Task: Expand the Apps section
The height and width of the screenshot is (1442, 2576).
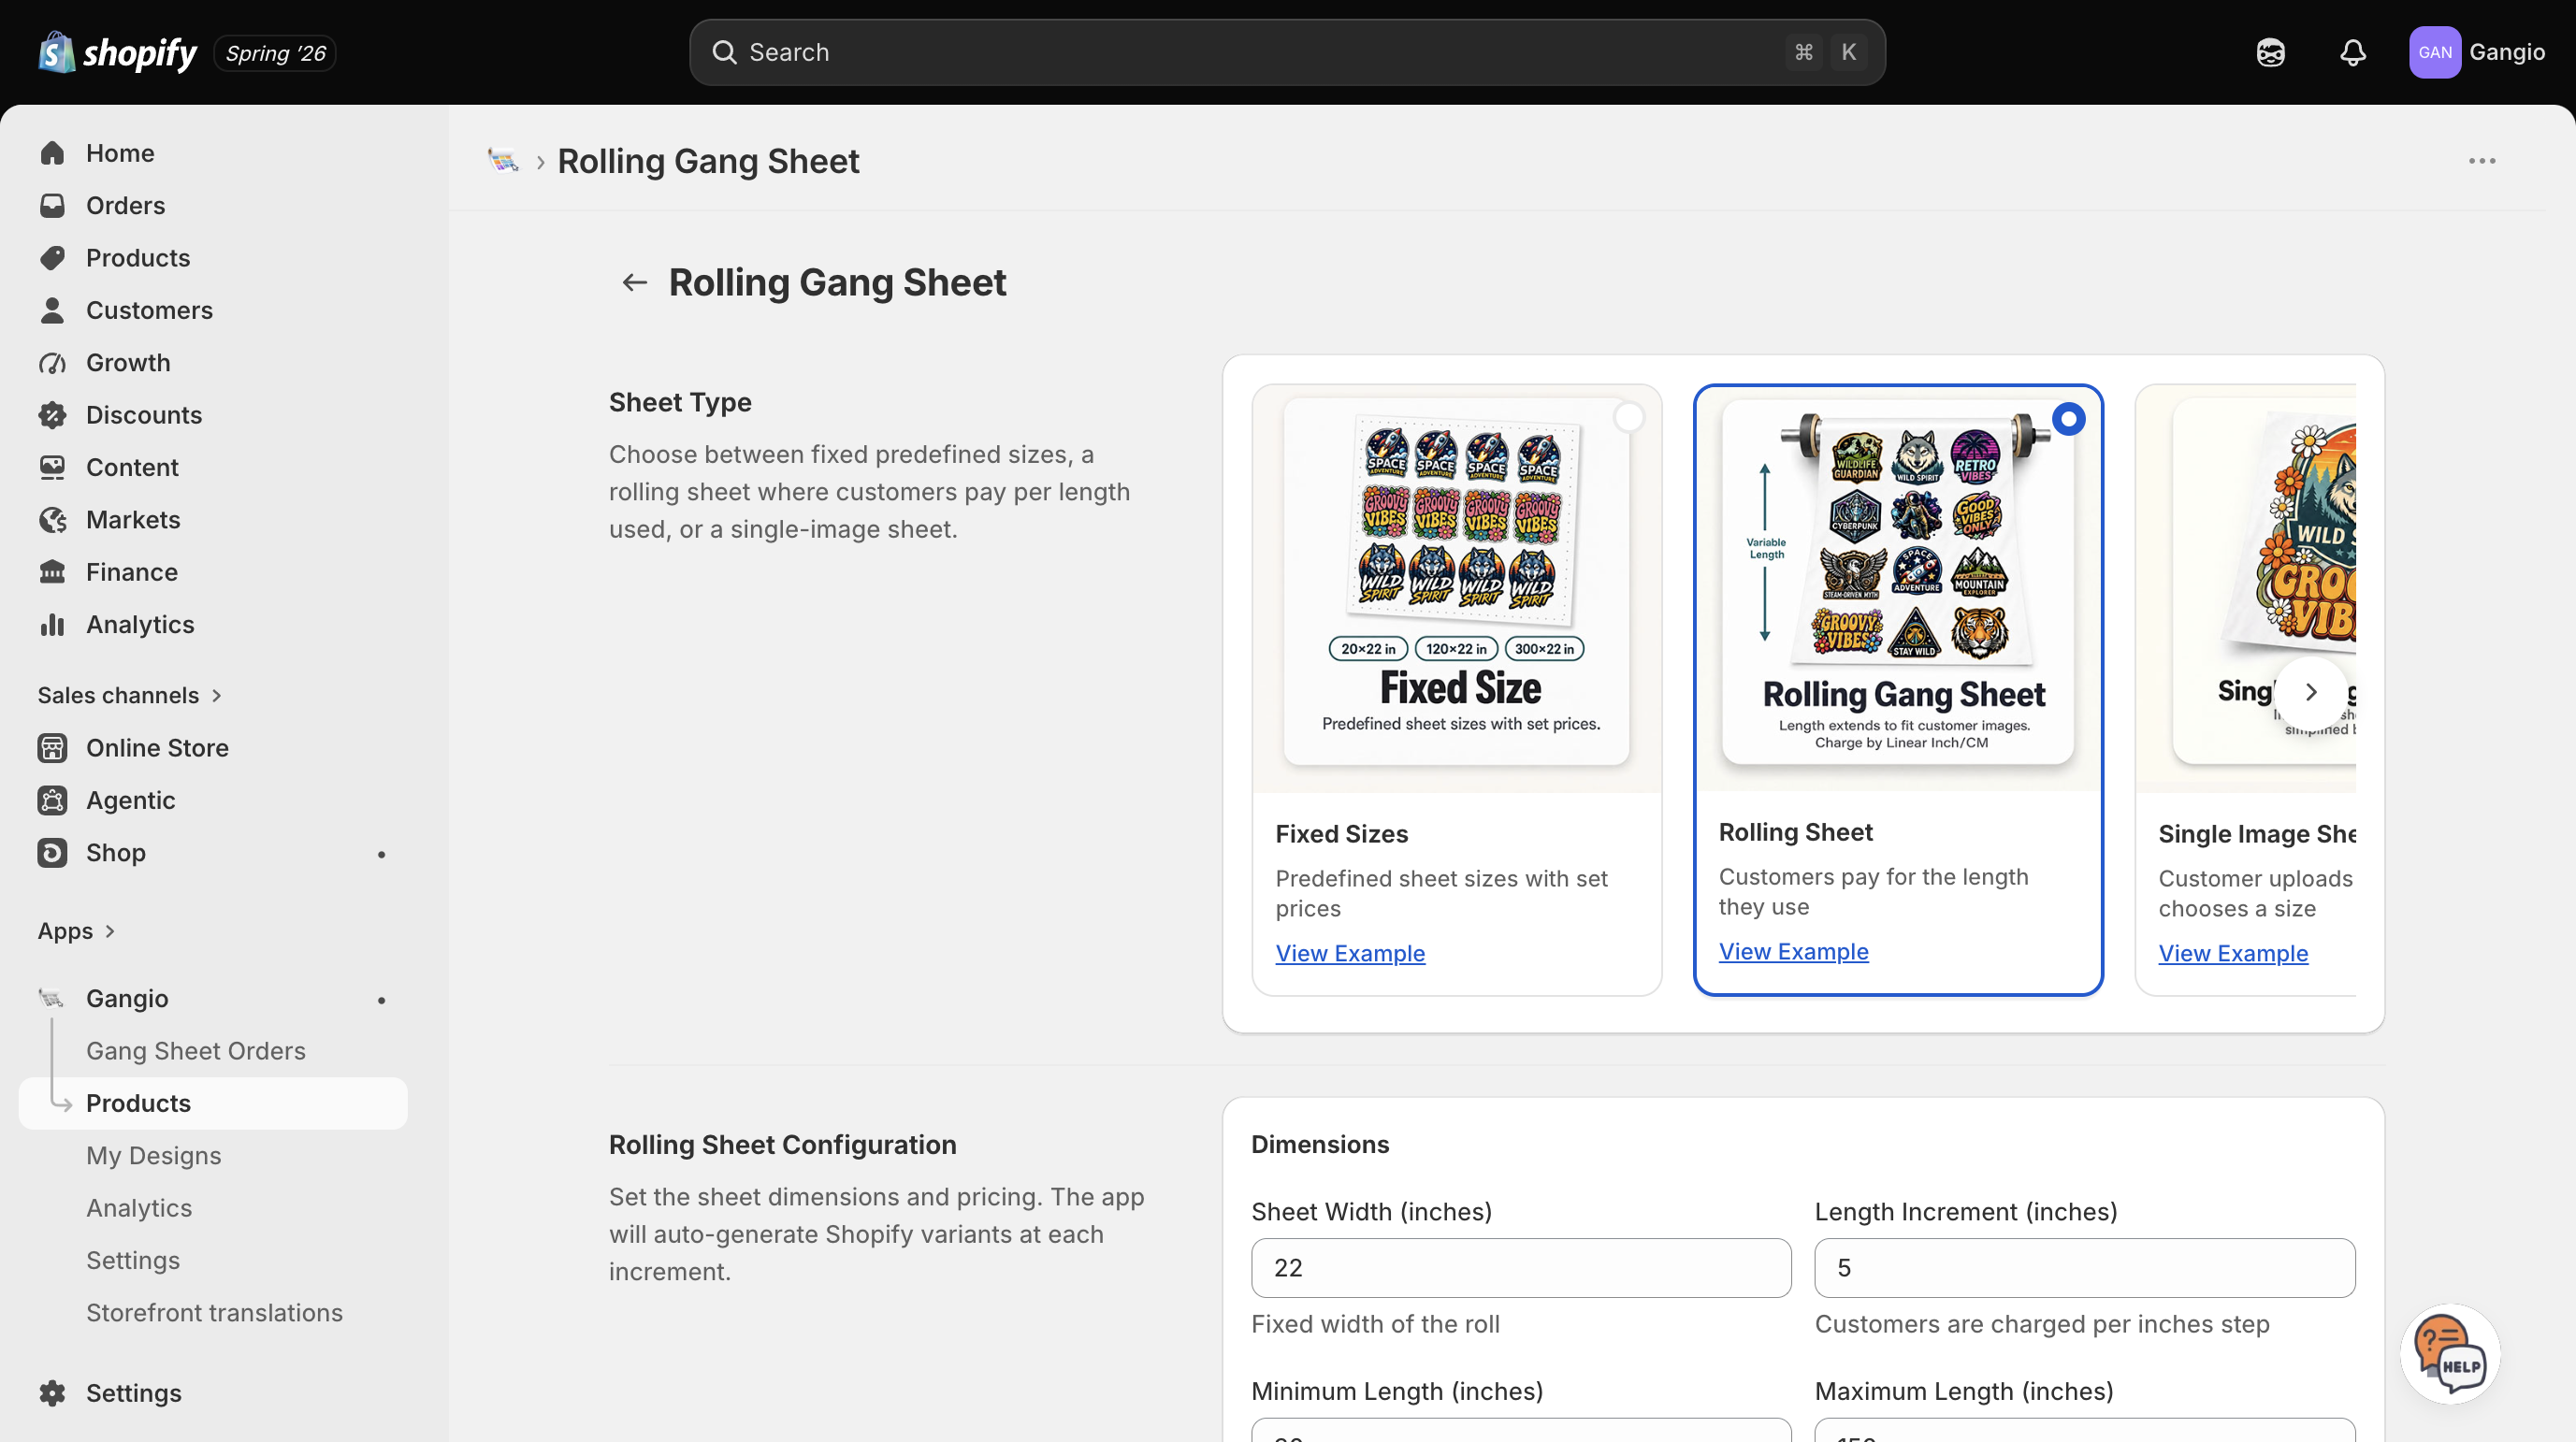Action: pos(76,930)
